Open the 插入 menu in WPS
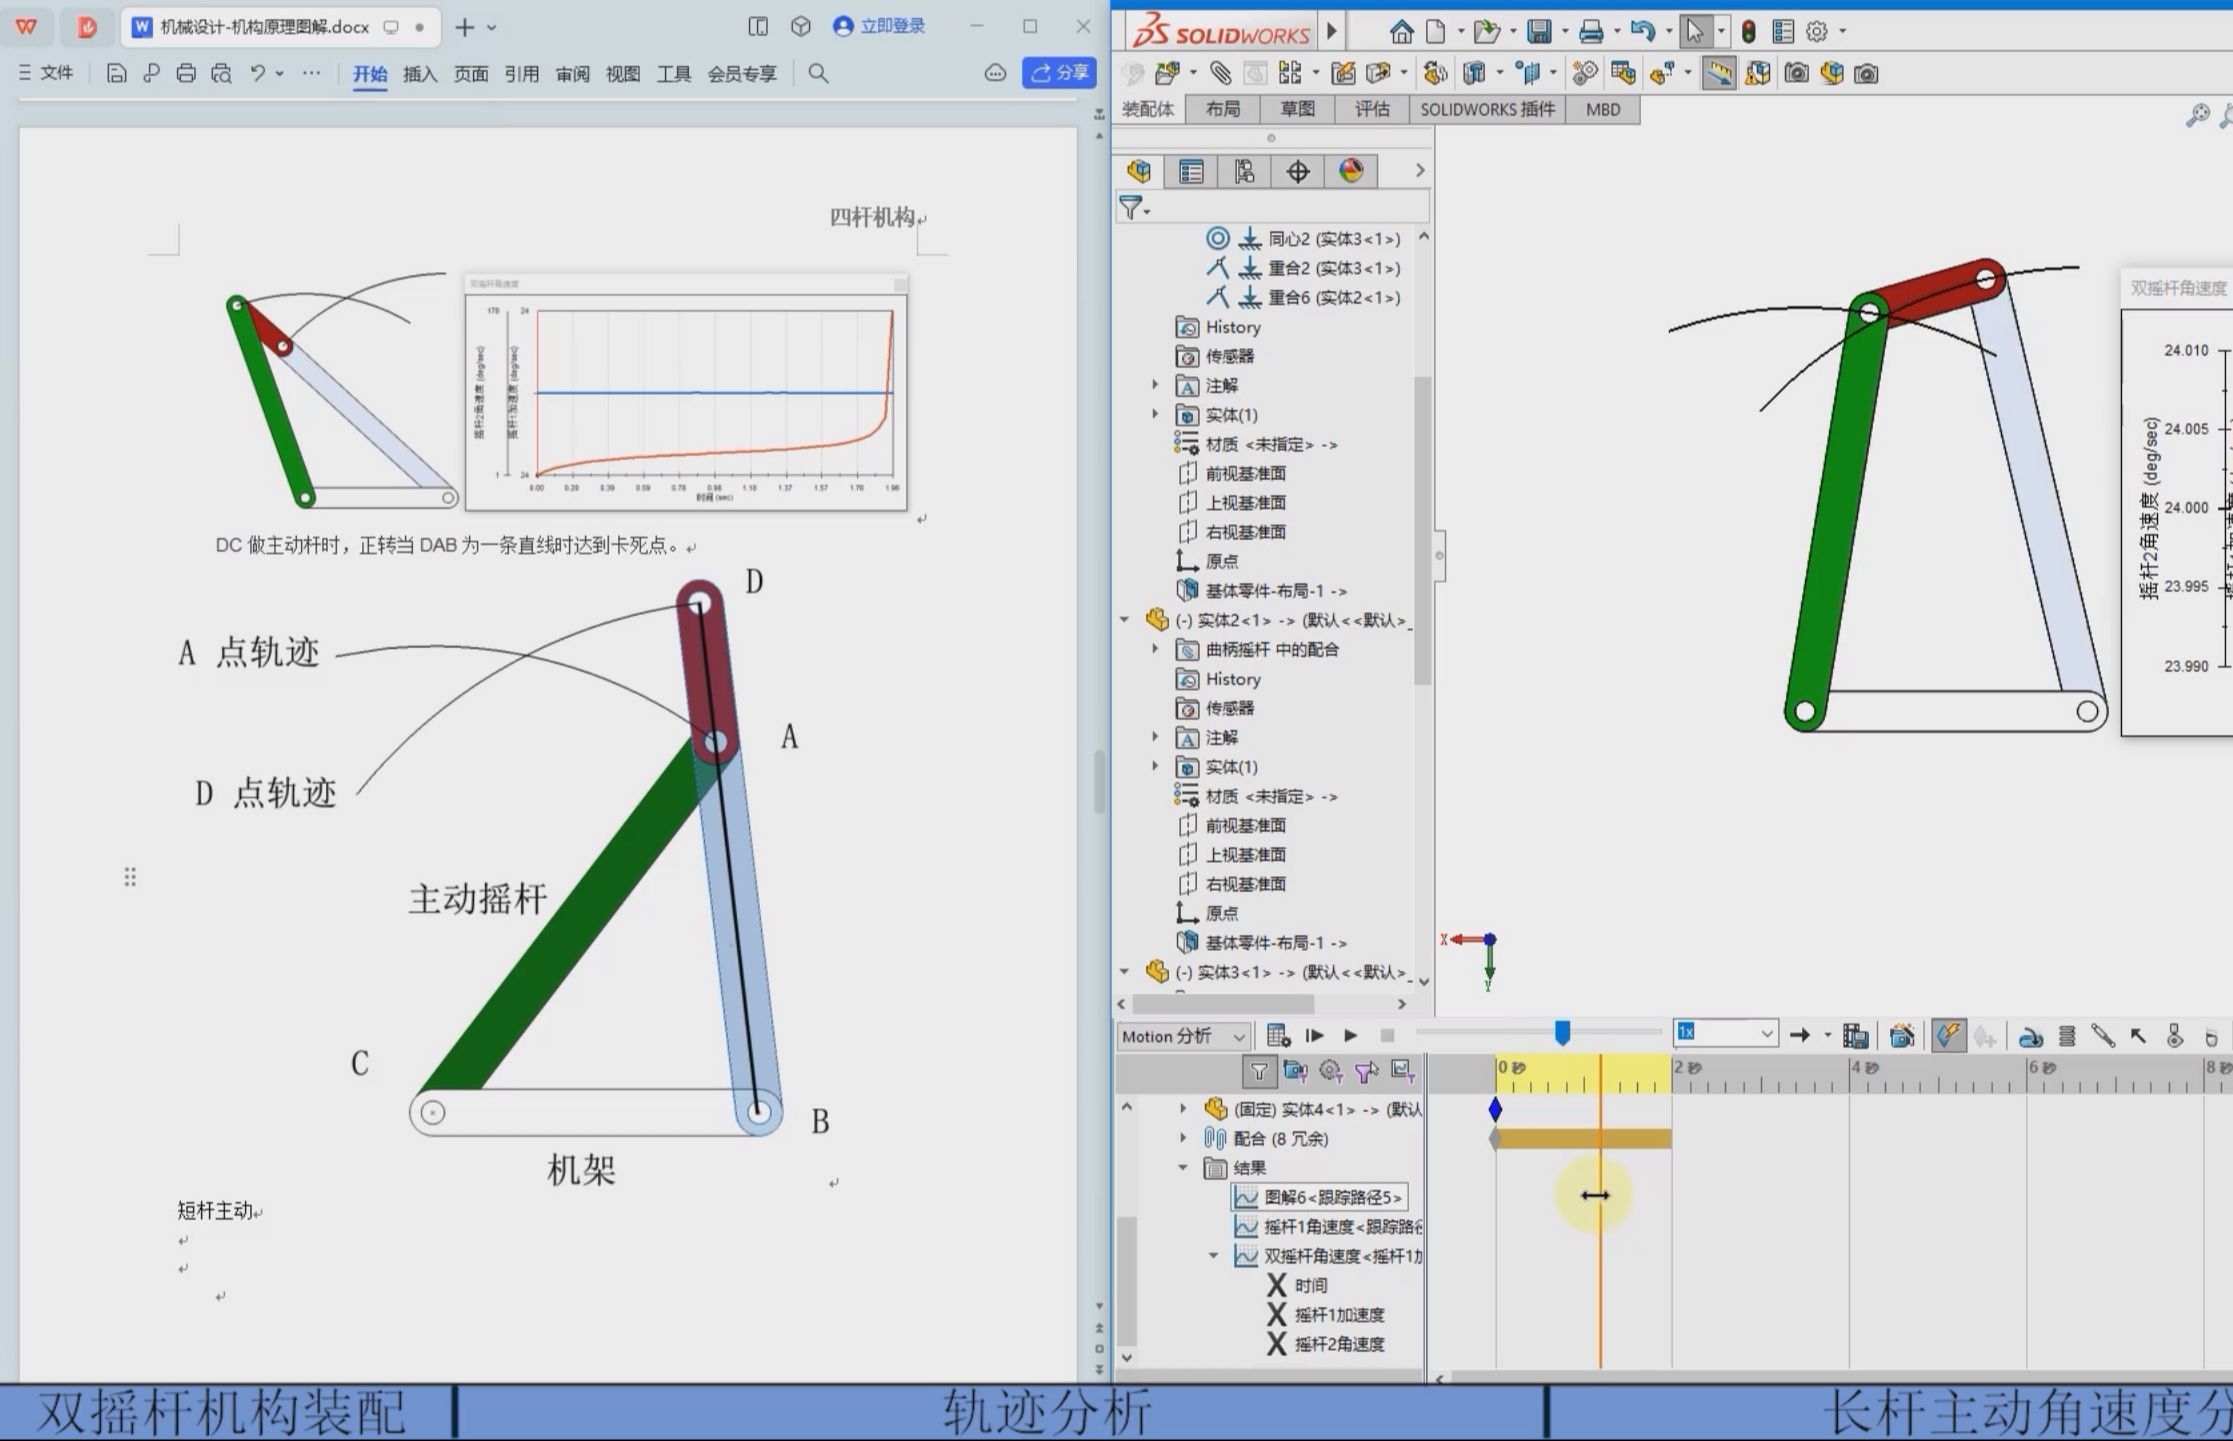Viewport: 2233px width, 1441px height. click(420, 73)
